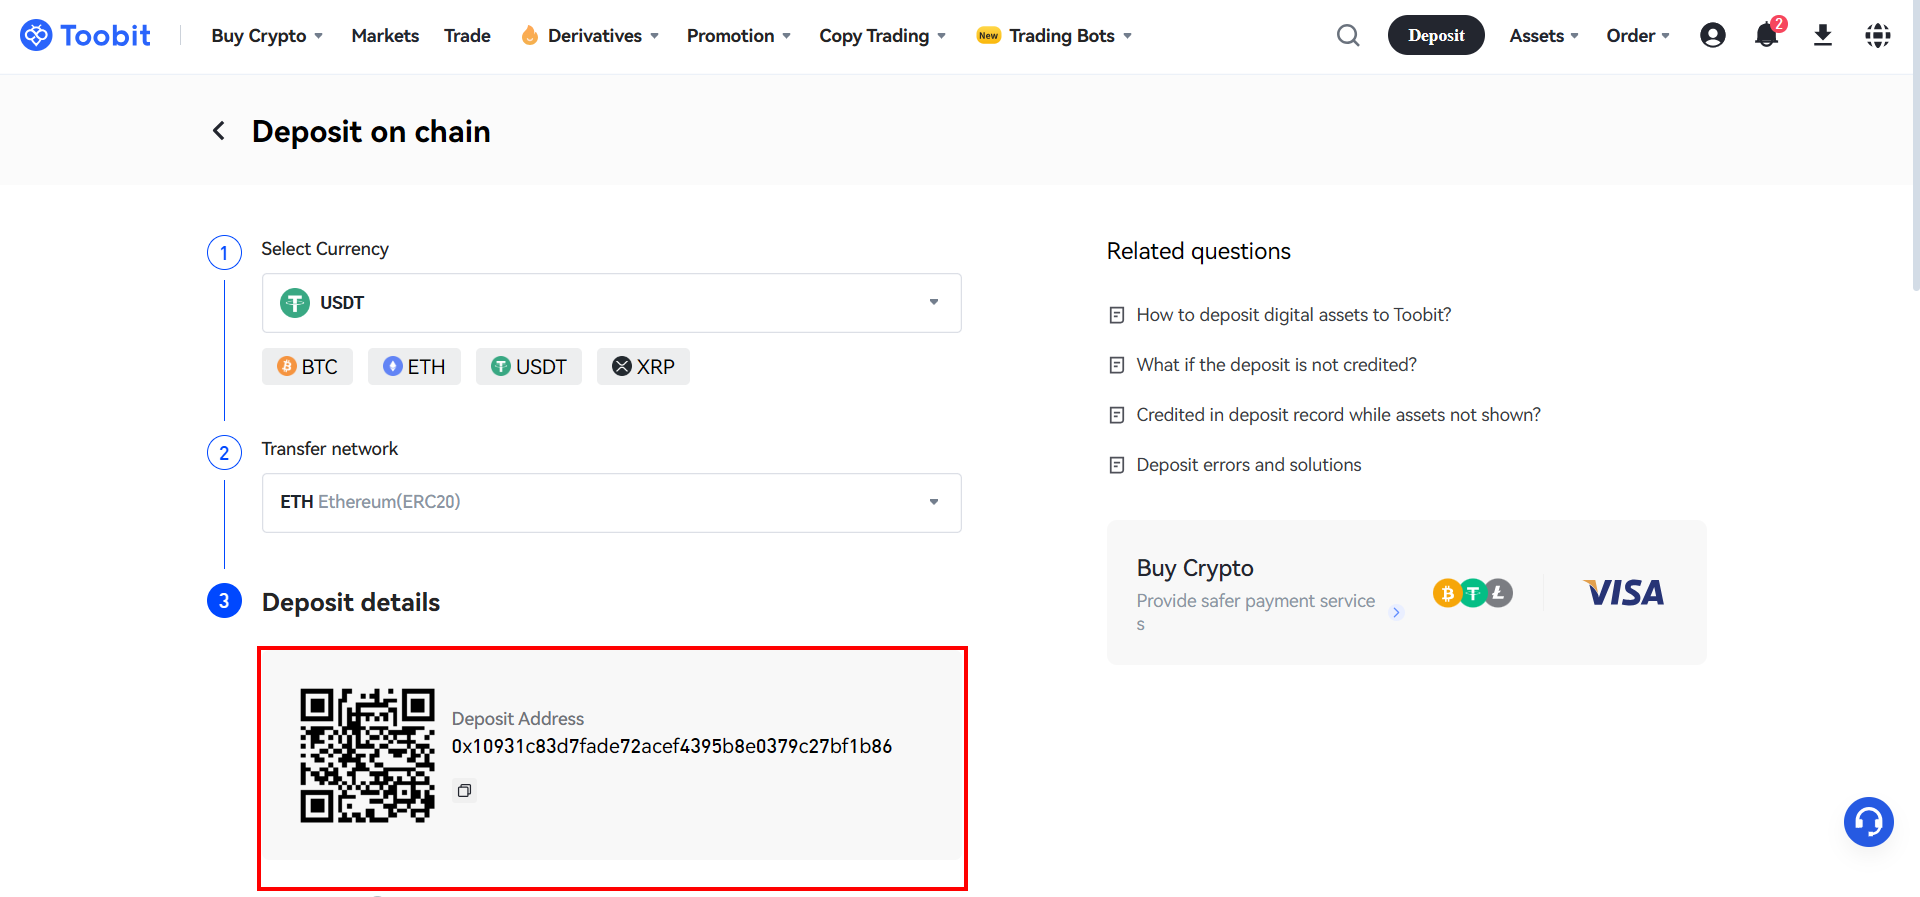Open customer support headset icon

[1869, 822]
